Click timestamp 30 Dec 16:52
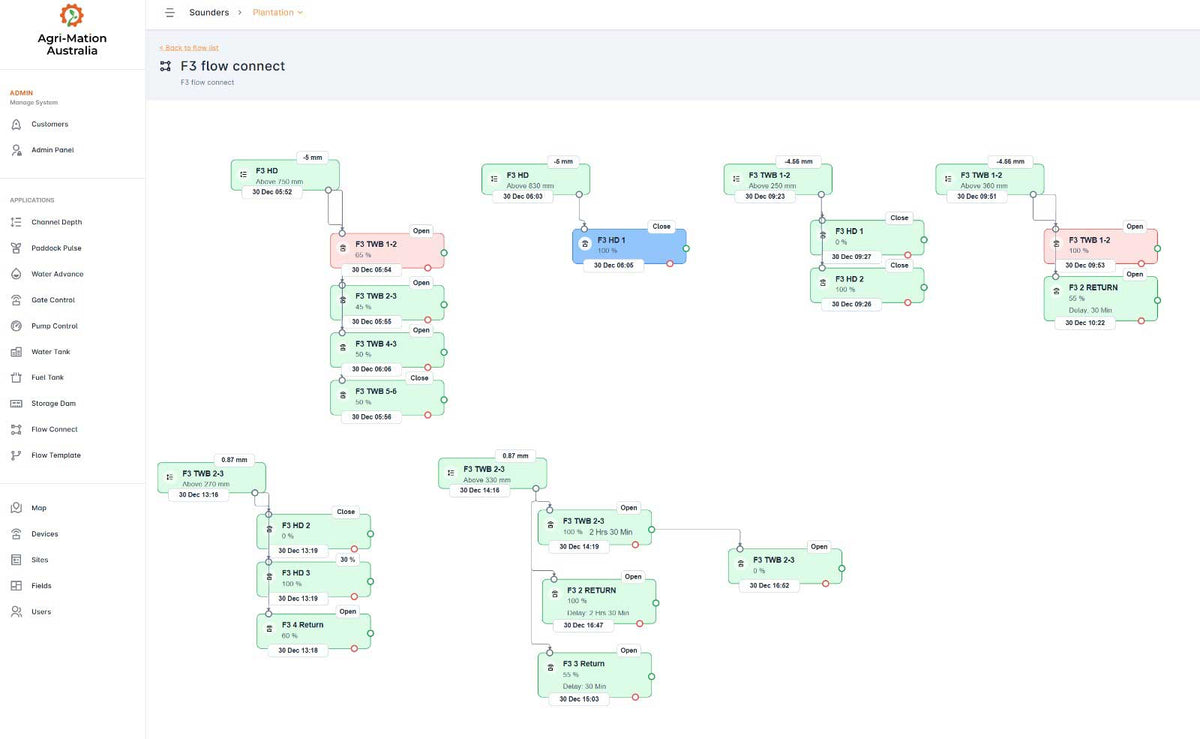The image size is (1200, 739). pos(770,586)
